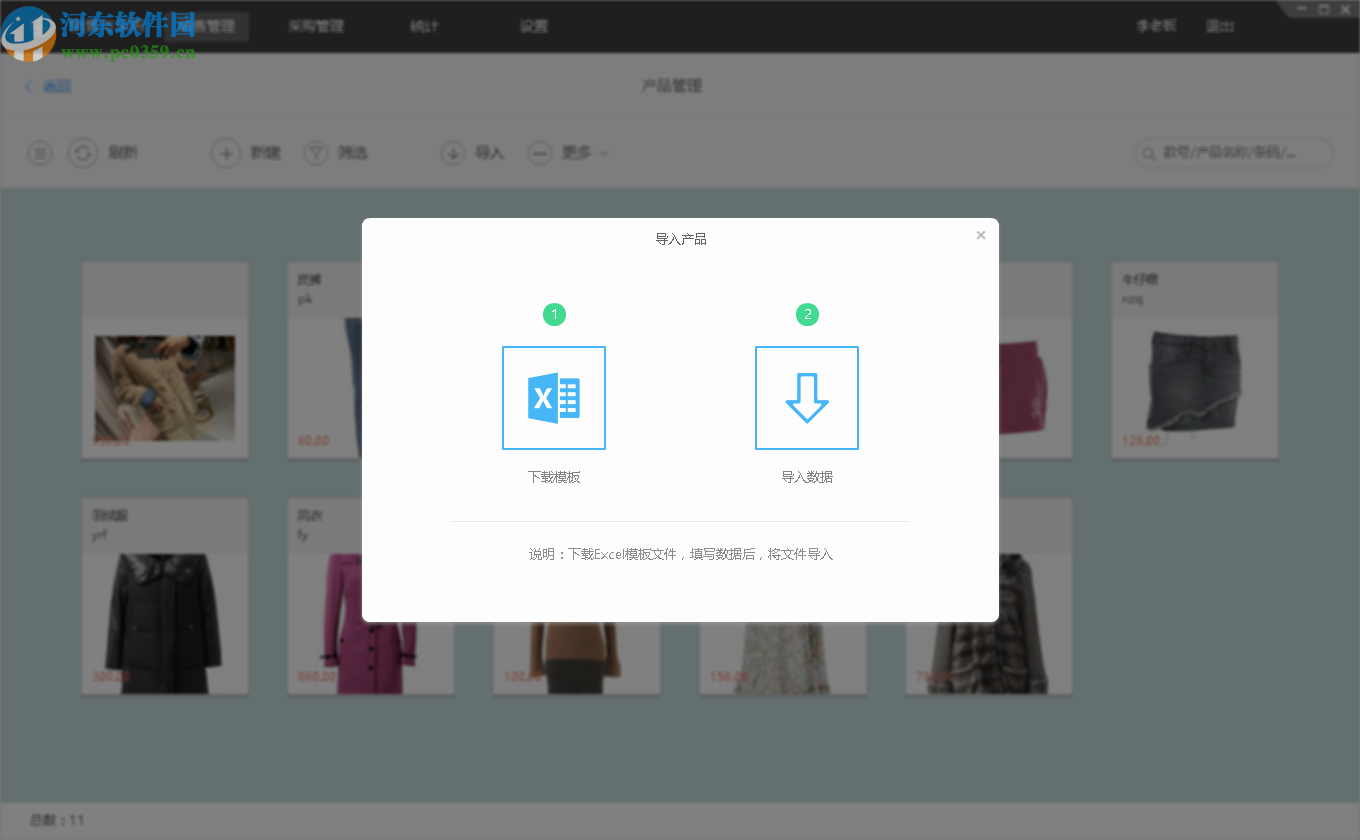
Task: Switch to the 统计 section
Action: coord(423,26)
